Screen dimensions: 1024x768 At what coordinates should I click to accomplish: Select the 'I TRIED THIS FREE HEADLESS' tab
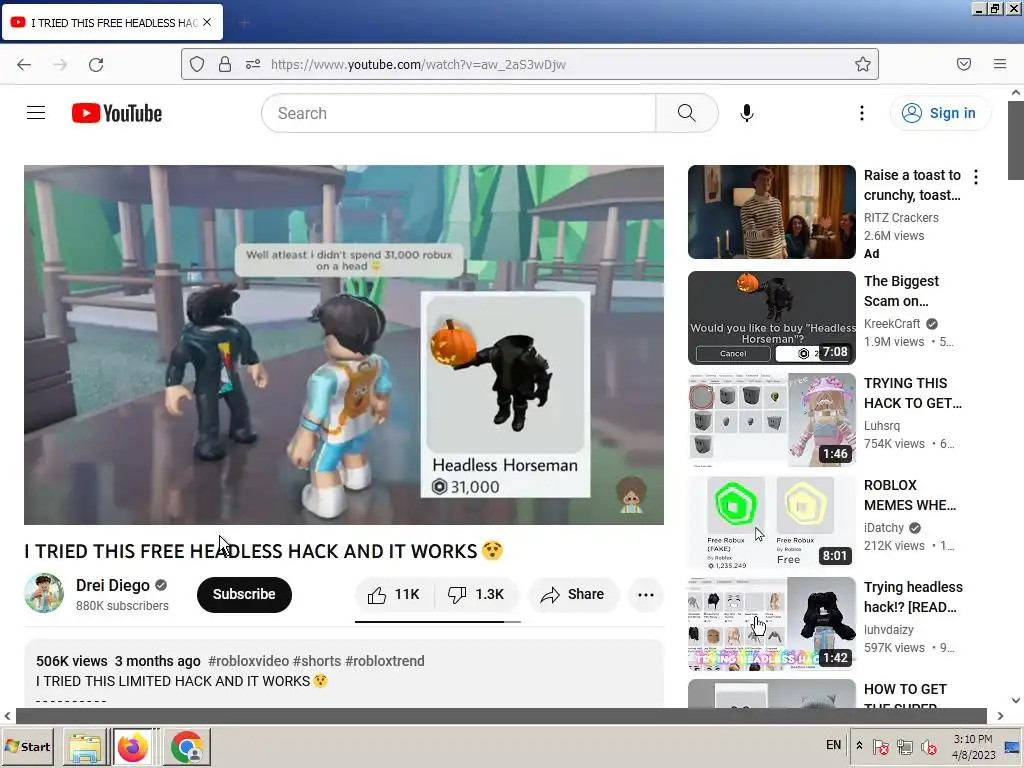[112, 22]
